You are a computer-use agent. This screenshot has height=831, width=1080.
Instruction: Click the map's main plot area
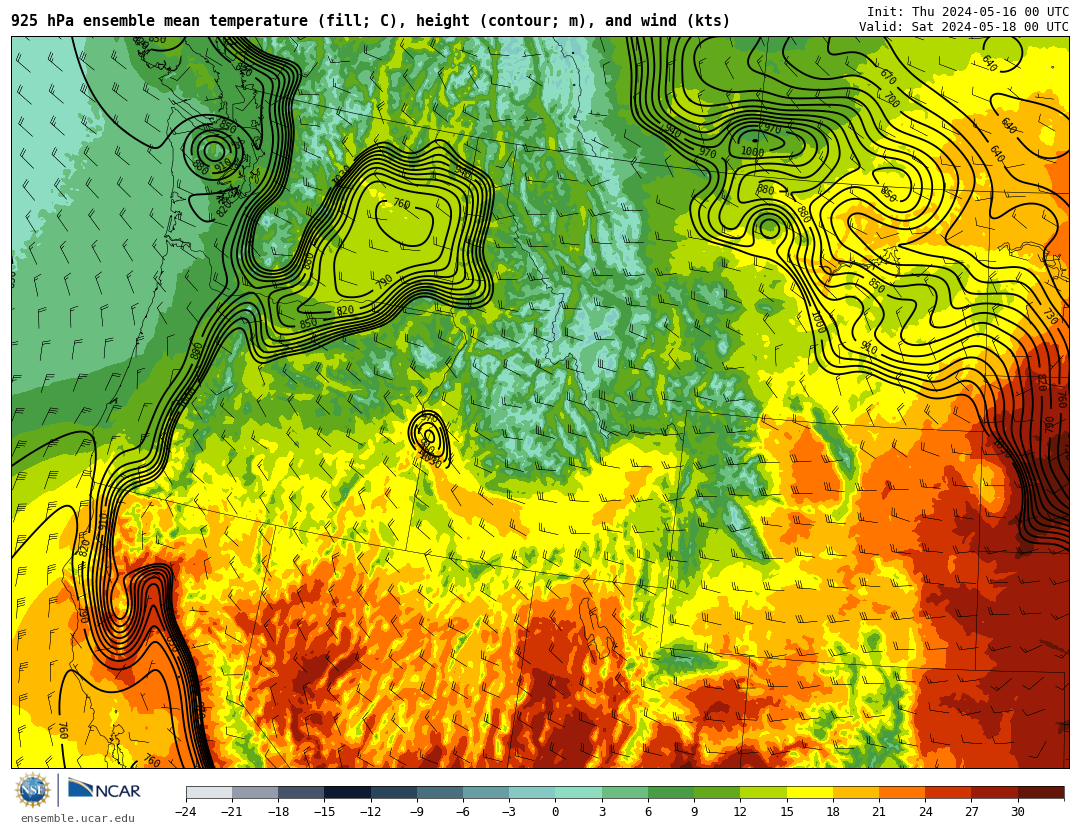pos(540,402)
